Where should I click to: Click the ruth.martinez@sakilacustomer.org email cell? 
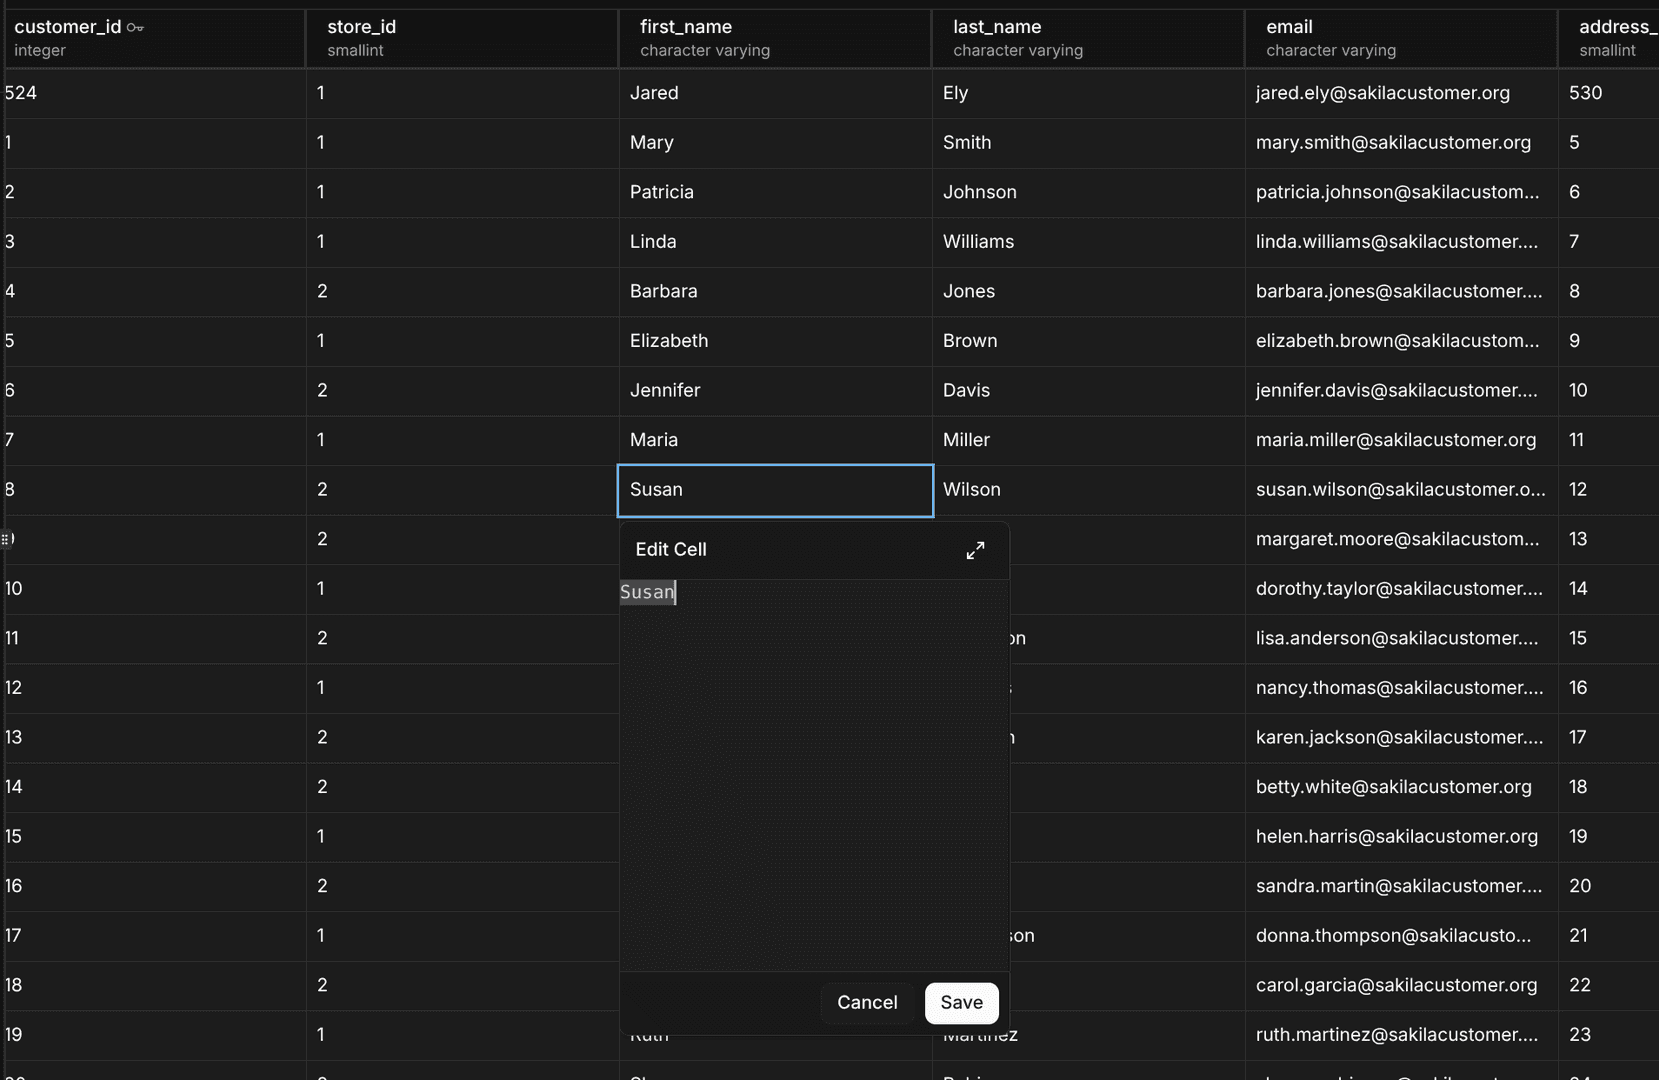1398,1035
